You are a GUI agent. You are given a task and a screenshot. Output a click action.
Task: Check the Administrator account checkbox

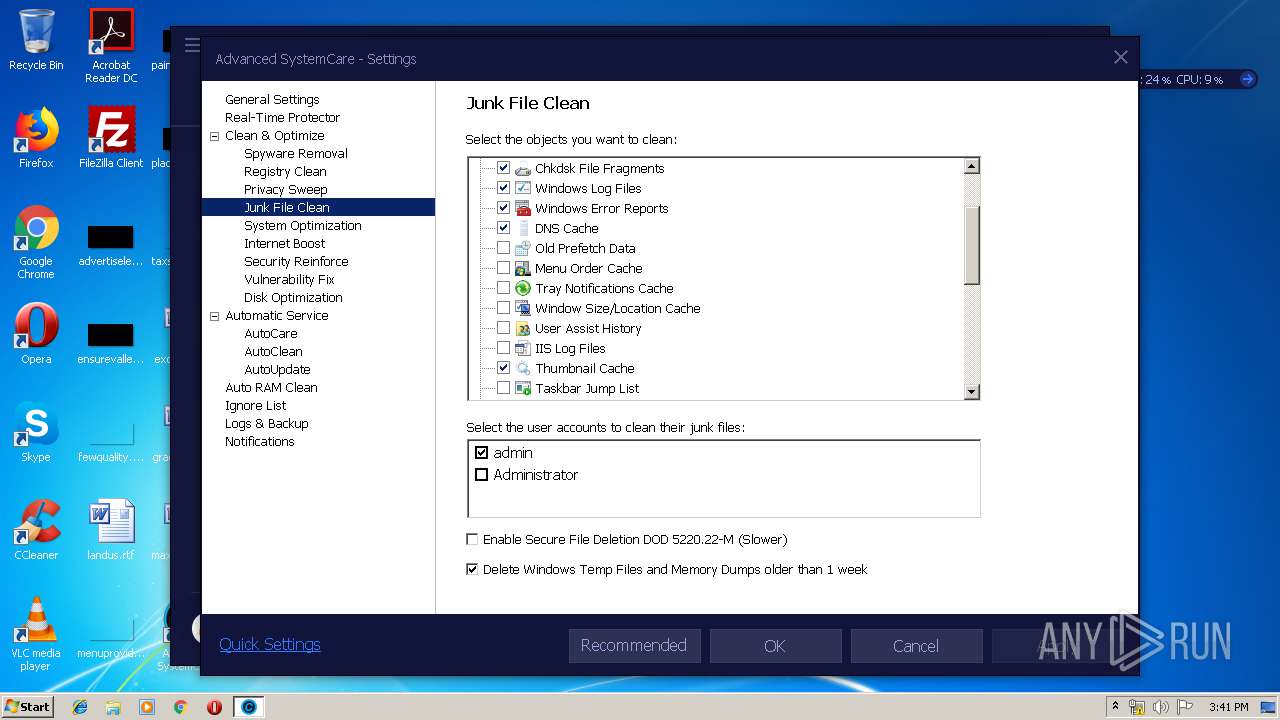[x=482, y=475]
